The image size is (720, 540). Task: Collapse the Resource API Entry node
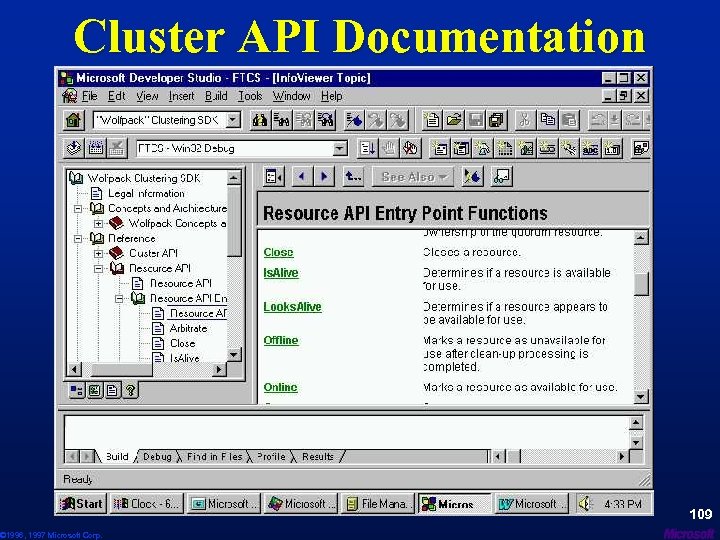pyautogui.click(x=119, y=298)
